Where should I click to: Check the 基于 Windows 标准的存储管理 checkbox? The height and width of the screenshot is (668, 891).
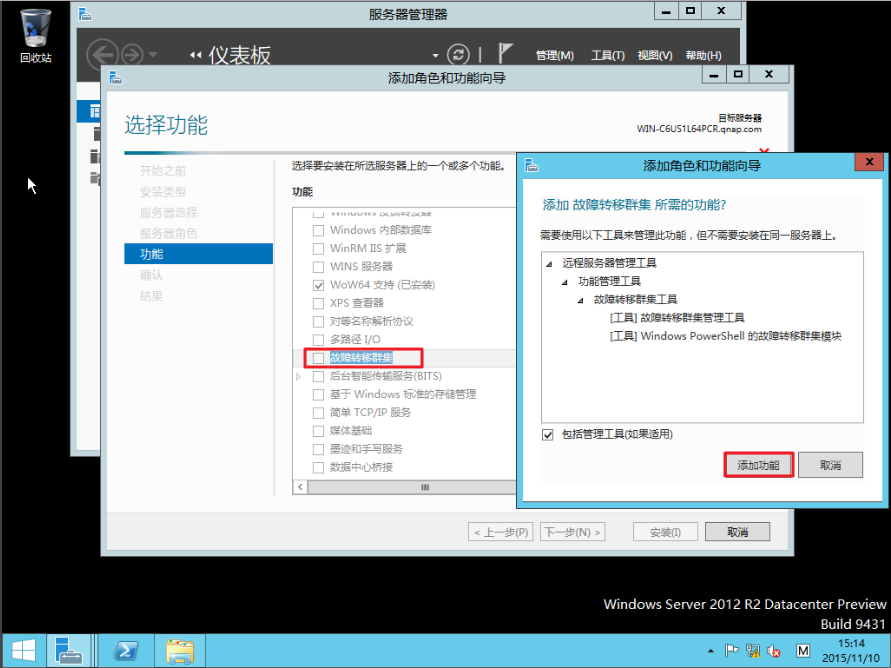(x=319, y=394)
